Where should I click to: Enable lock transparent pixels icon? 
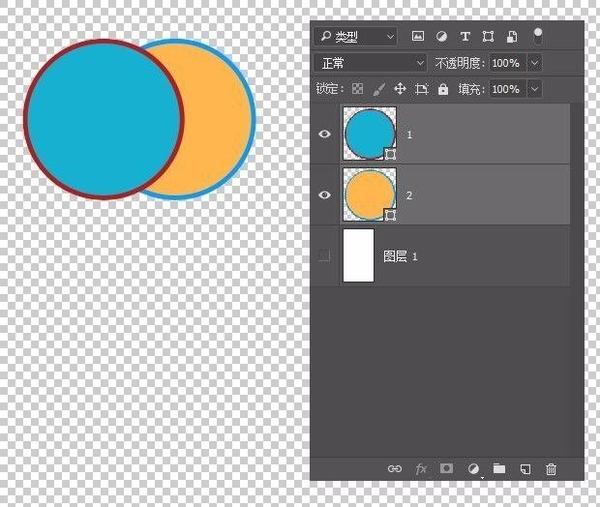357,89
